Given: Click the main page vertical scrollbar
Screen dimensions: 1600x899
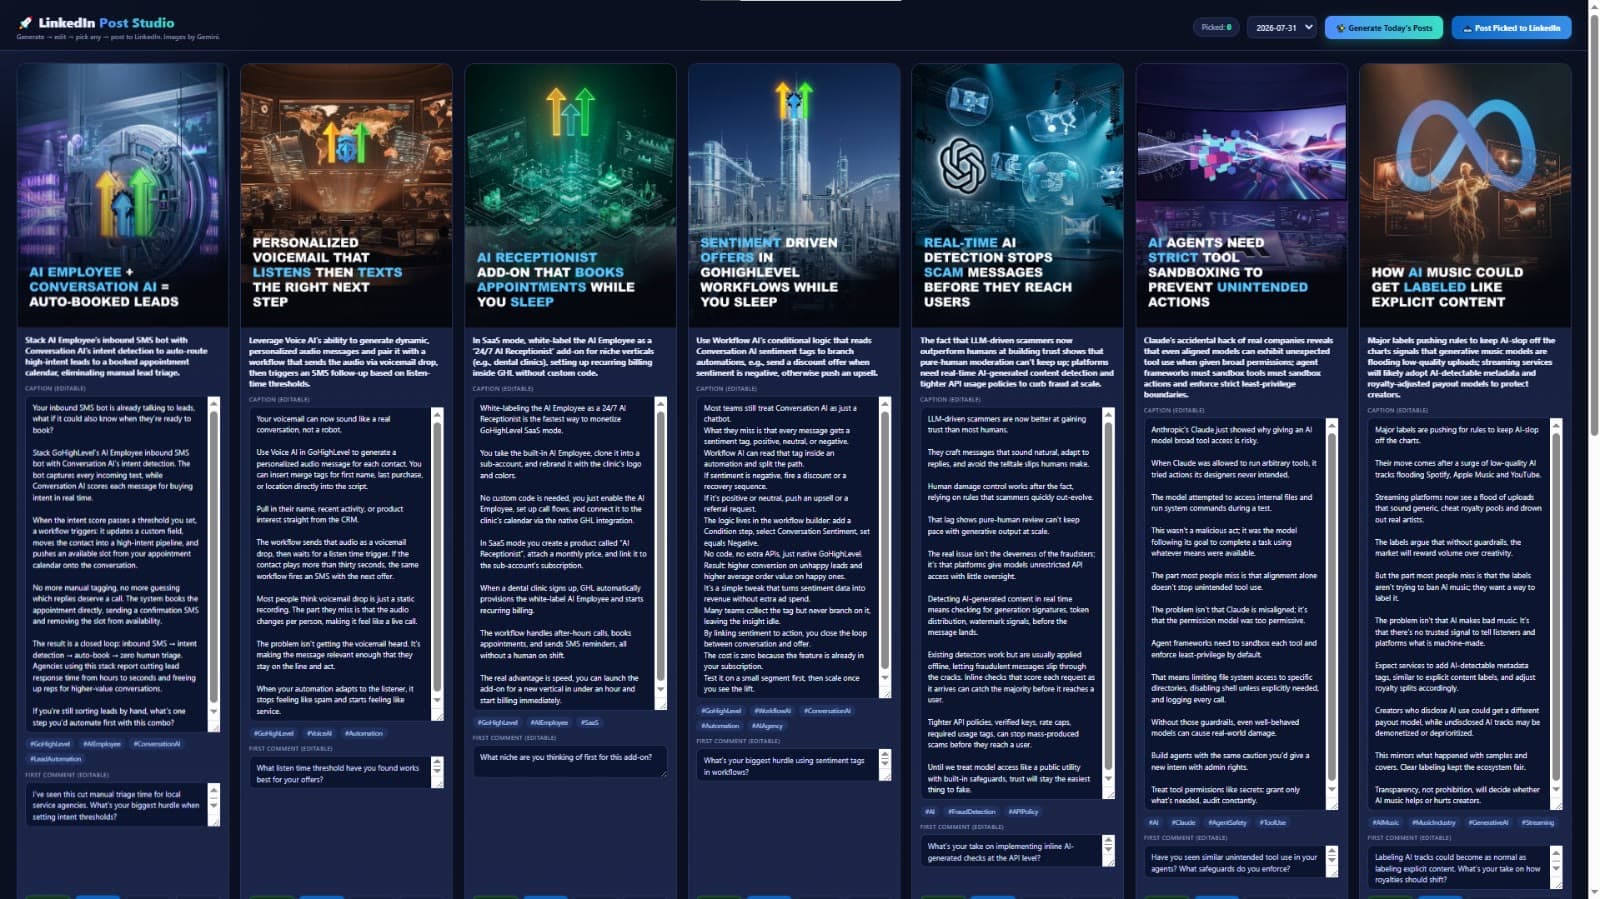Looking at the screenshot, I should 1592,225.
